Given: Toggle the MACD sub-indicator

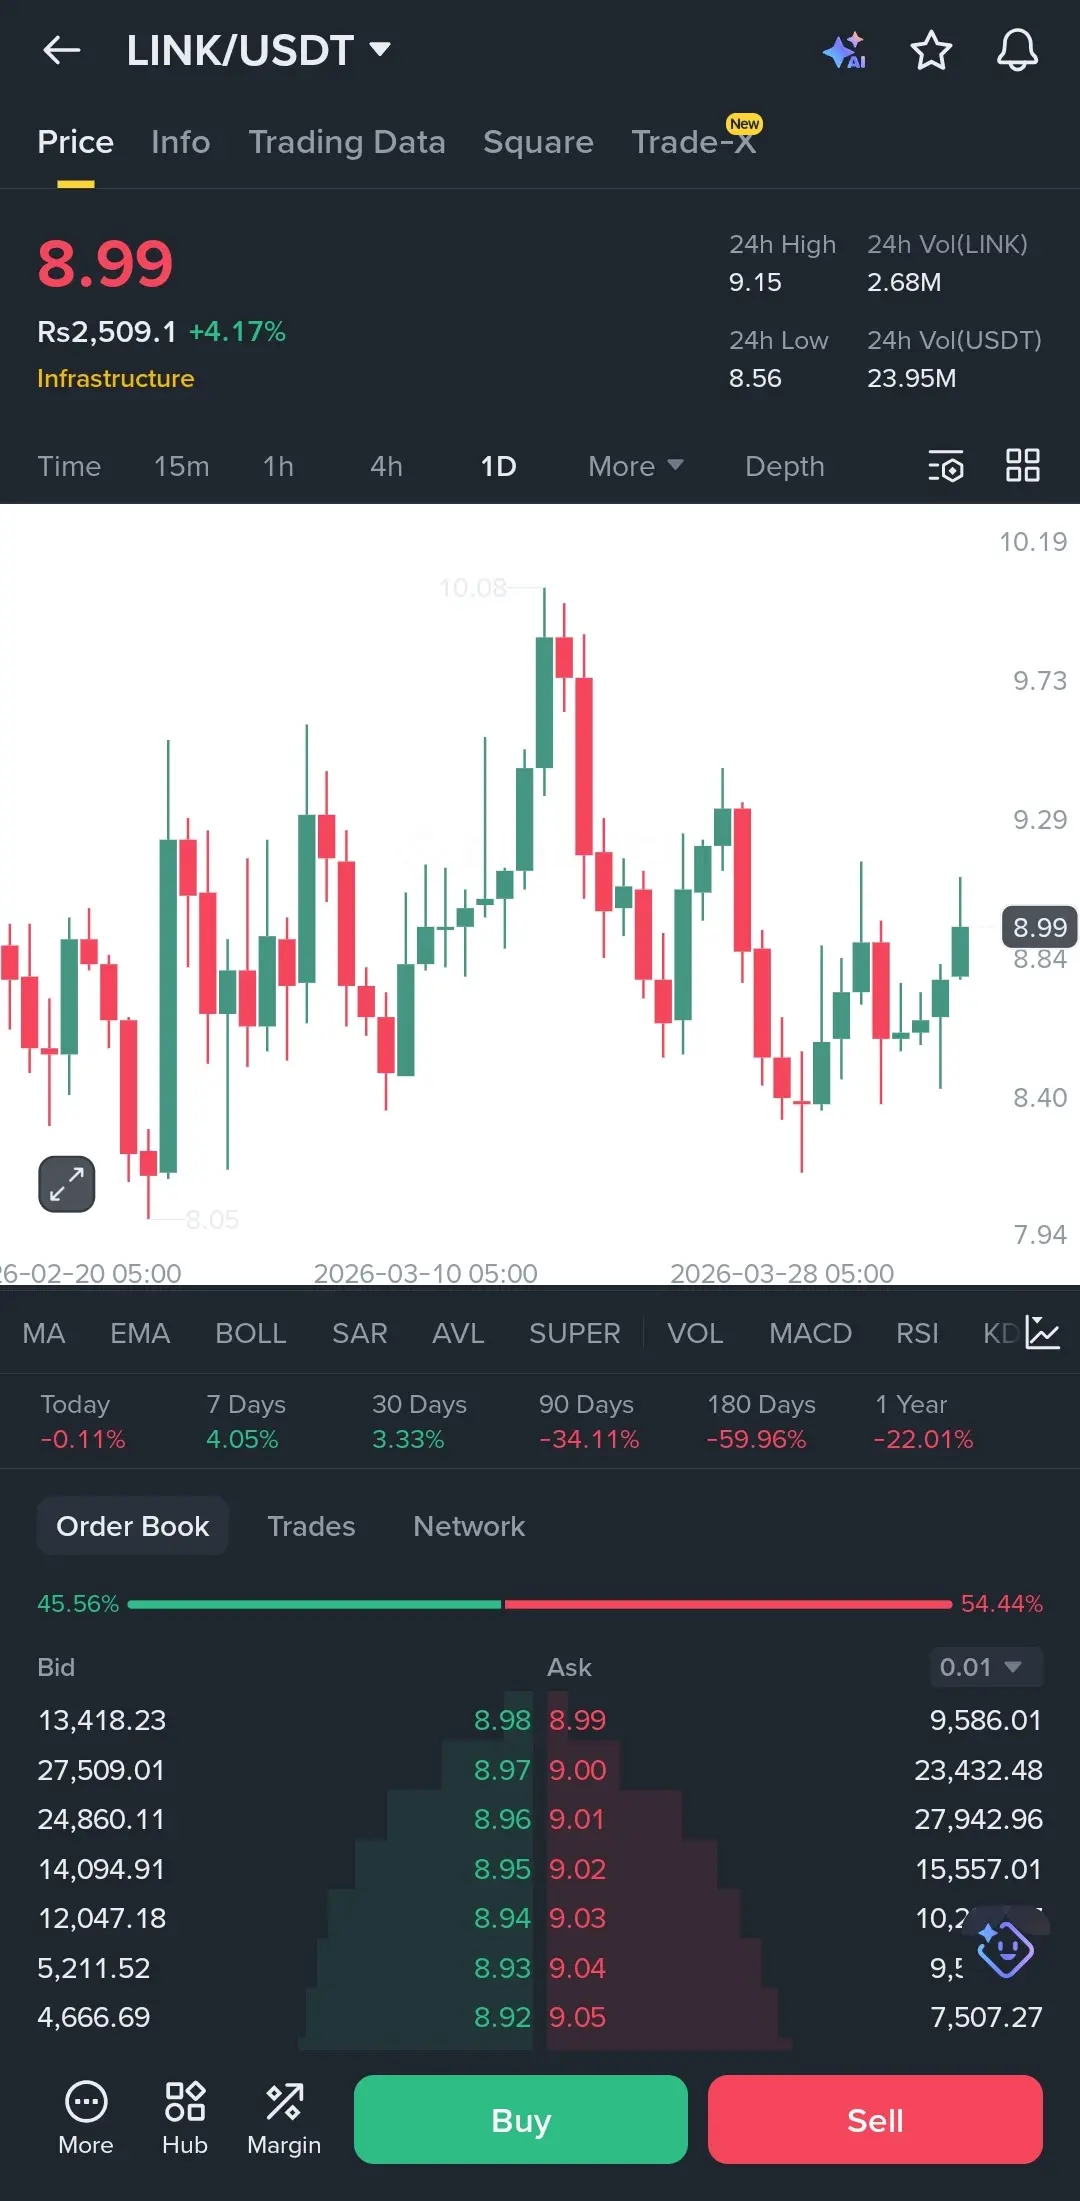Looking at the screenshot, I should (810, 1333).
